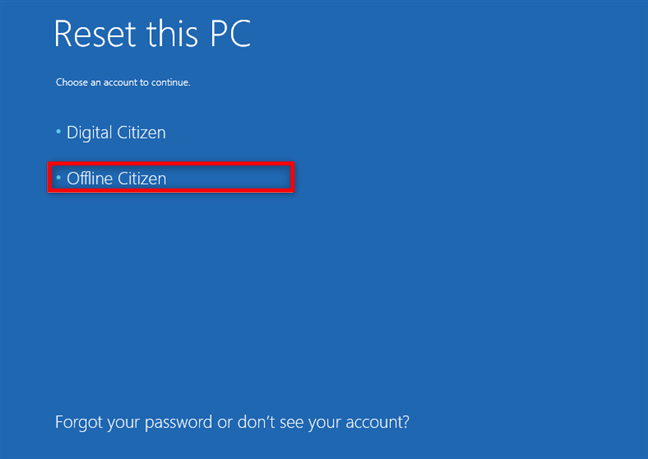Open Forgot your password or don't see account link
Screen dimensions: 648x459
[232, 422]
